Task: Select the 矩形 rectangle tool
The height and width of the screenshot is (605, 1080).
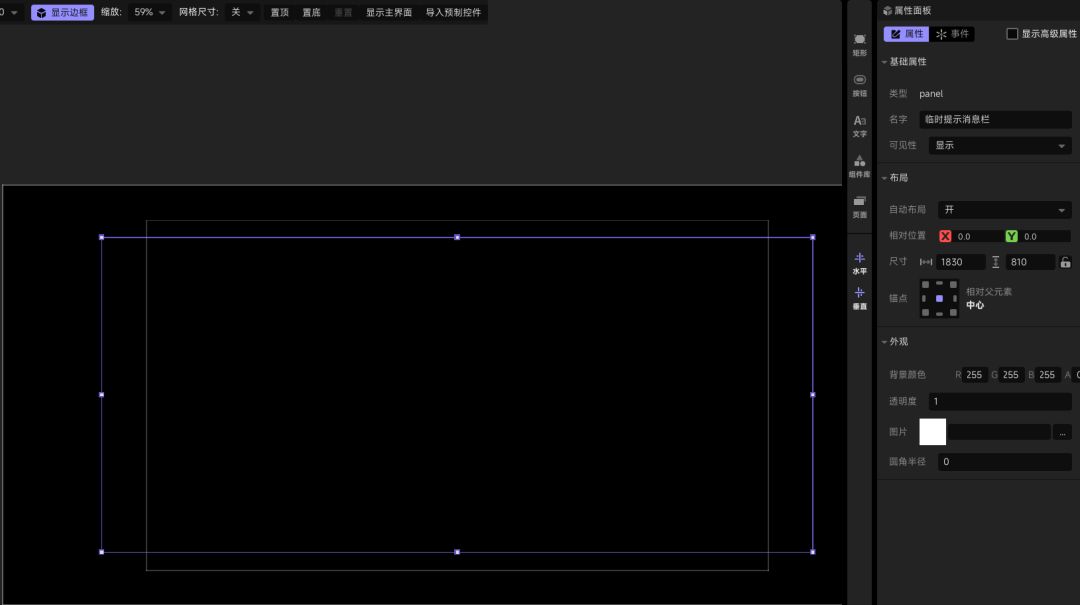Action: [x=860, y=45]
